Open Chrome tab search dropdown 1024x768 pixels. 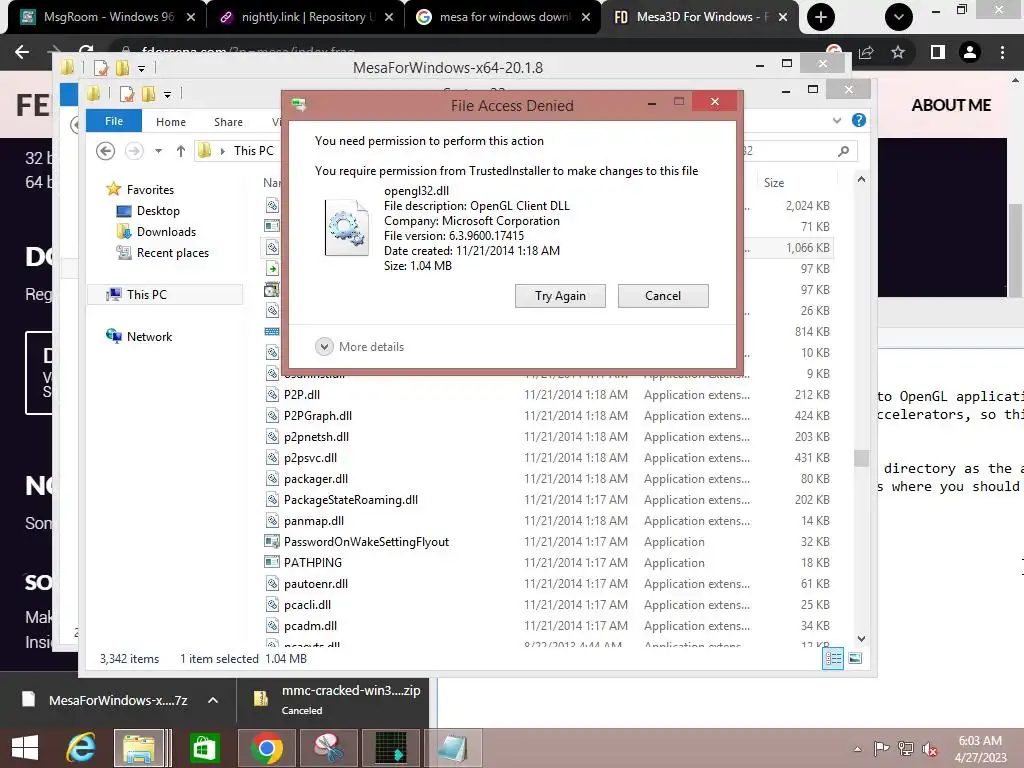(899, 17)
